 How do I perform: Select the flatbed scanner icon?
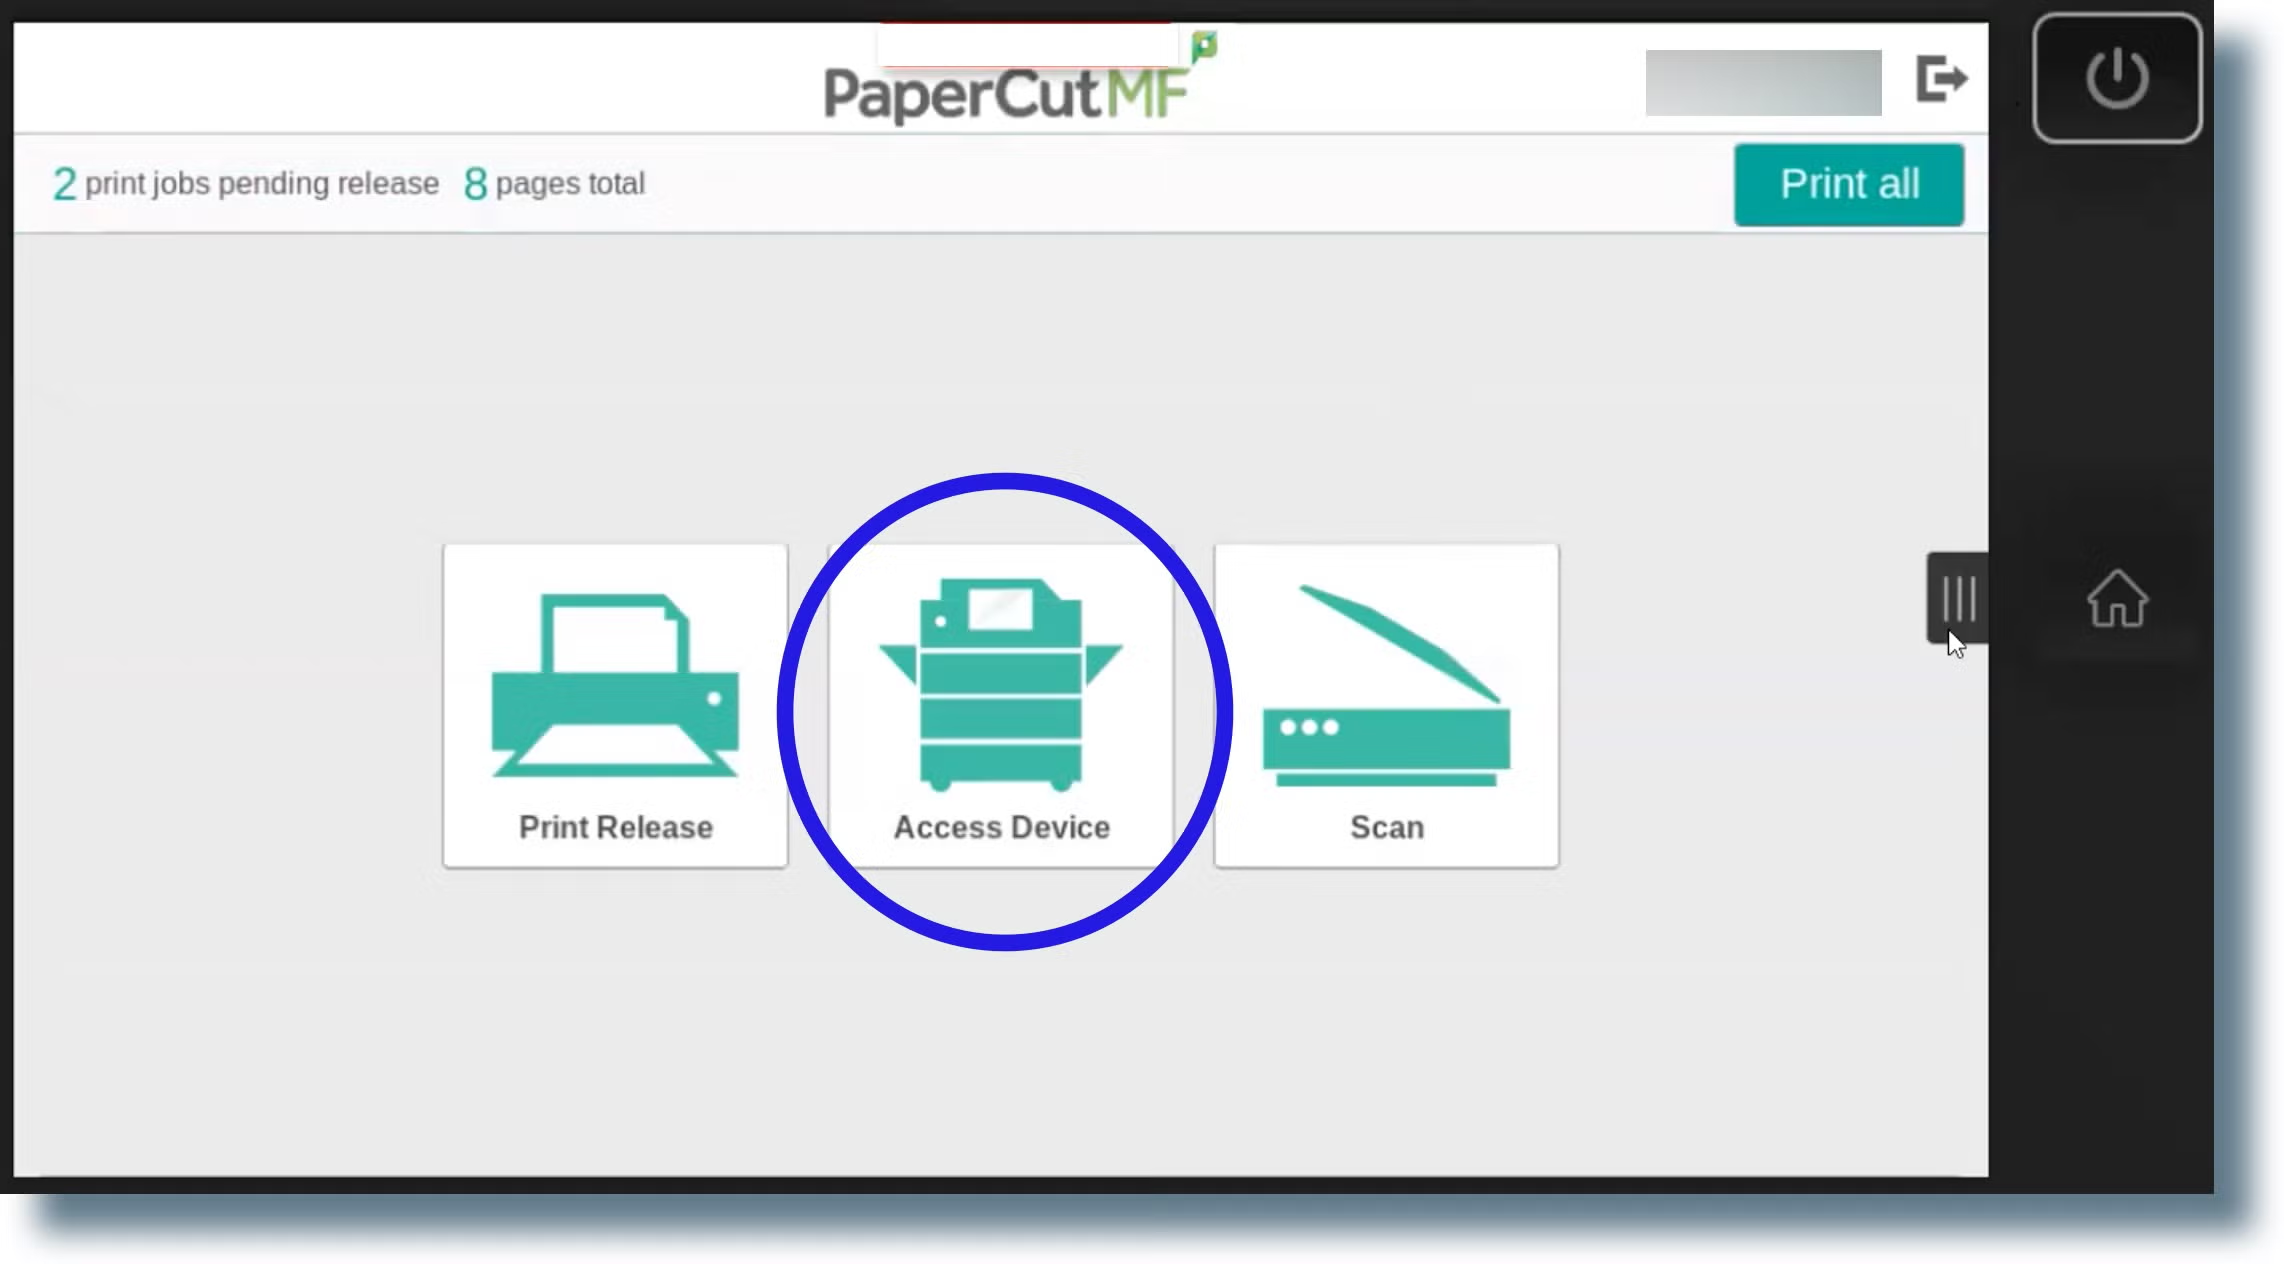point(1386,686)
